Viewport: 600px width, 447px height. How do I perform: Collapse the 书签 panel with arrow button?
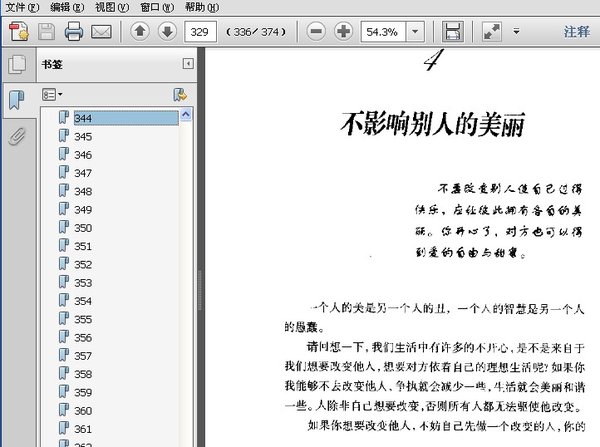point(188,64)
